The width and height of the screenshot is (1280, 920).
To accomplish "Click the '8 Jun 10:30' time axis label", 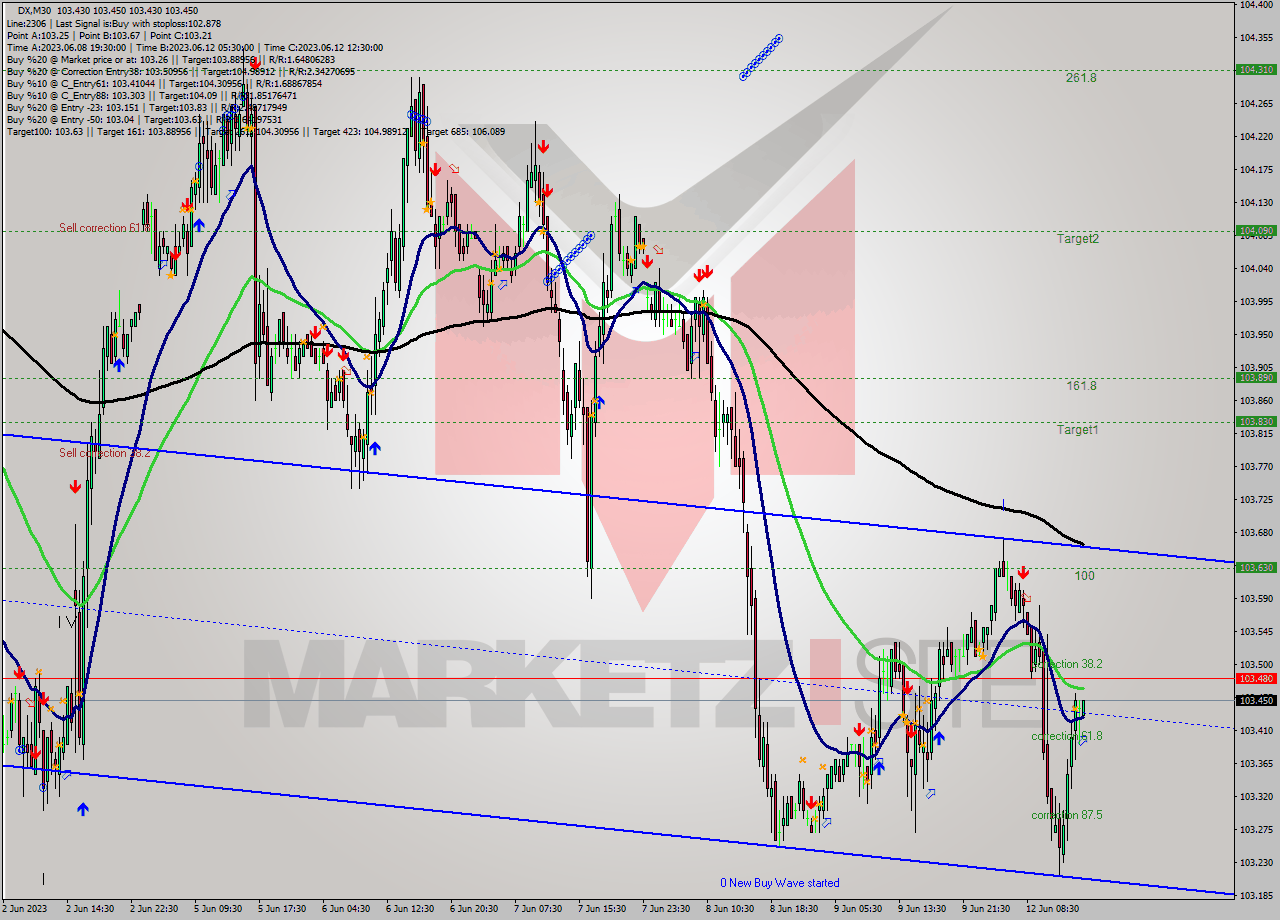I will 731,909.
